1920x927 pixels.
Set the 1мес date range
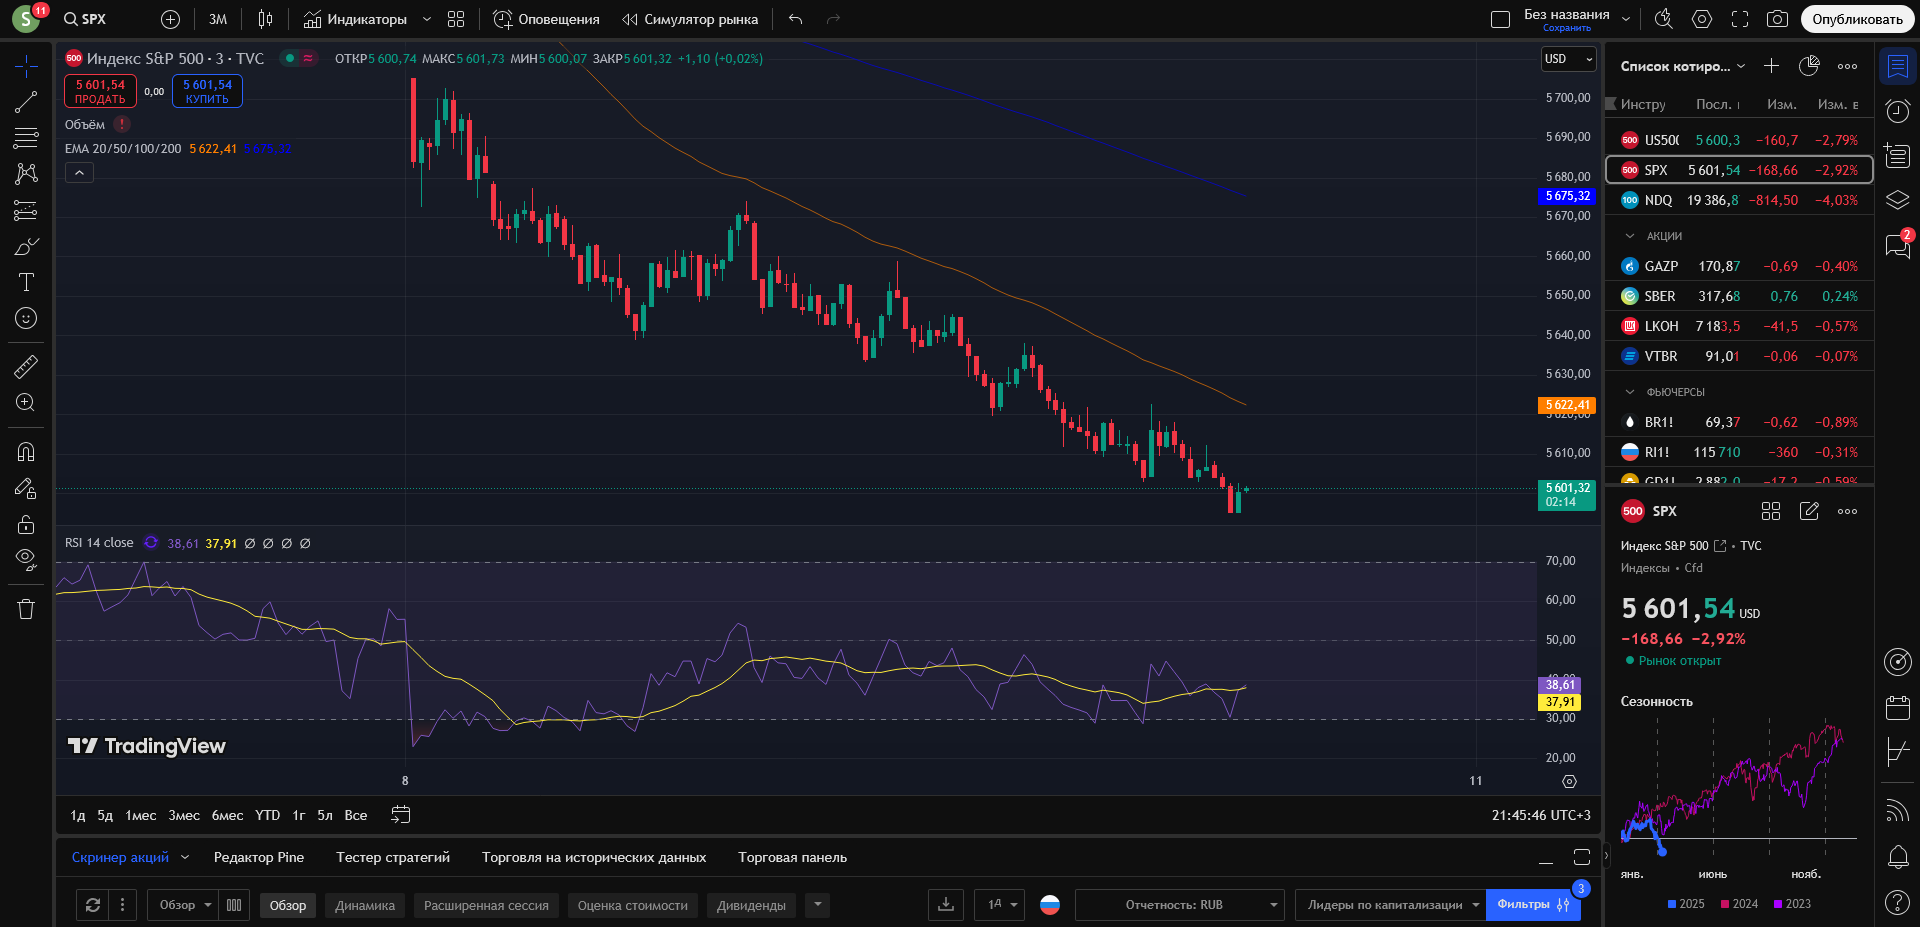pos(140,815)
